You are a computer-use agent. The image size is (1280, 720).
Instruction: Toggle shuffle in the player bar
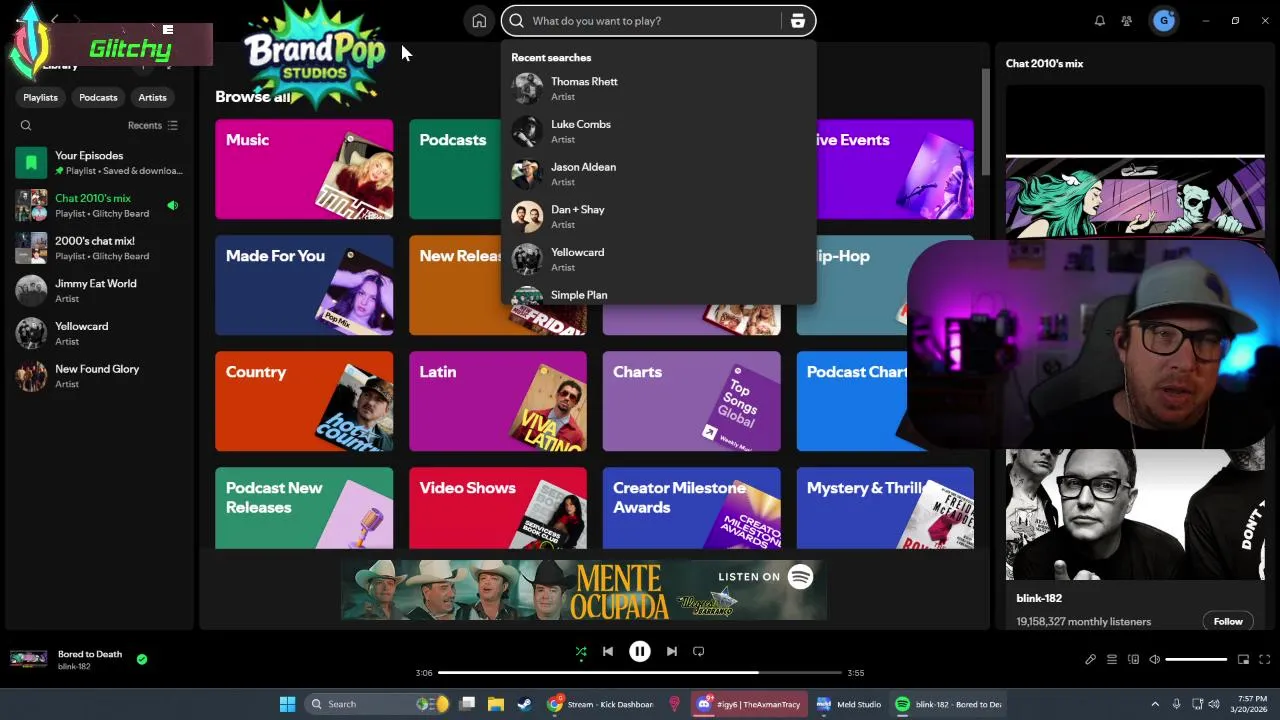(581, 651)
